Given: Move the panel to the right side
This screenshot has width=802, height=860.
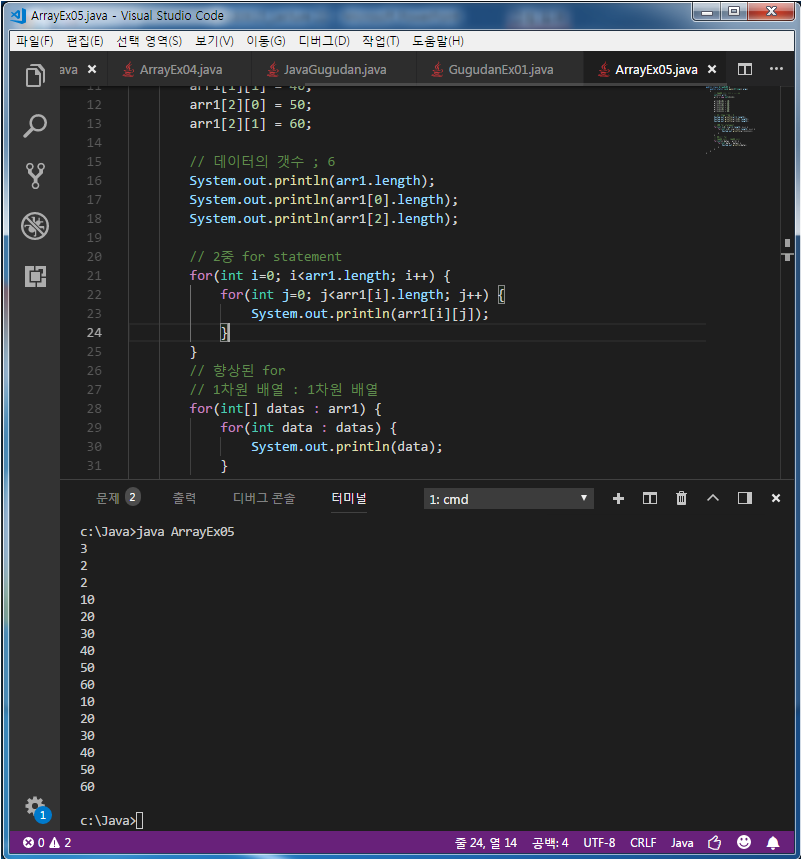Looking at the screenshot, I should pyautogui.click(x=744, y=498).
